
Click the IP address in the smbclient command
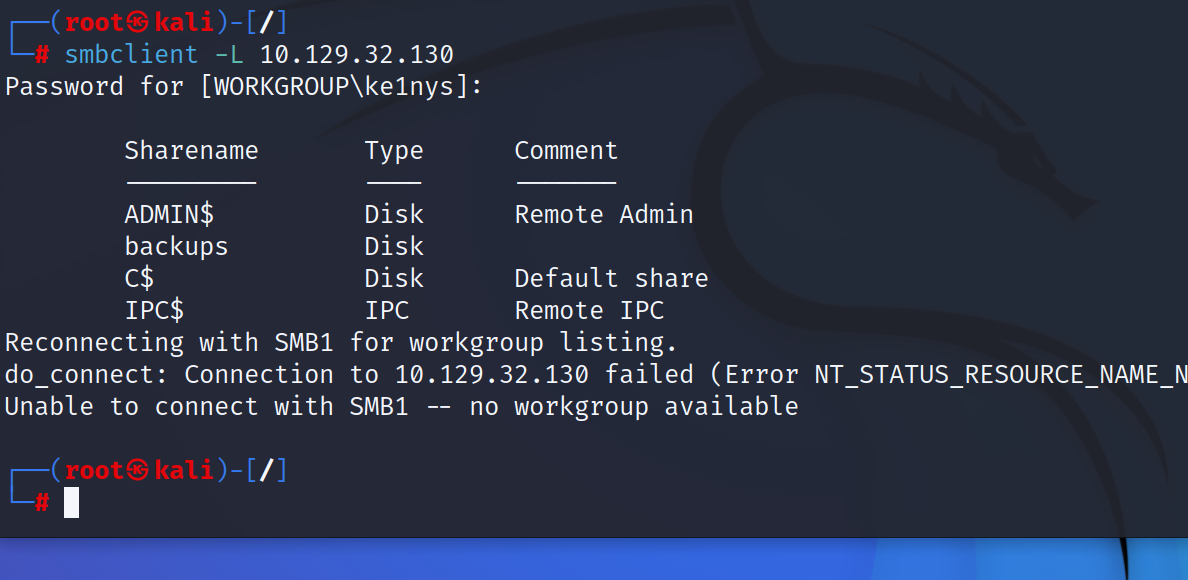pos(357,55)
